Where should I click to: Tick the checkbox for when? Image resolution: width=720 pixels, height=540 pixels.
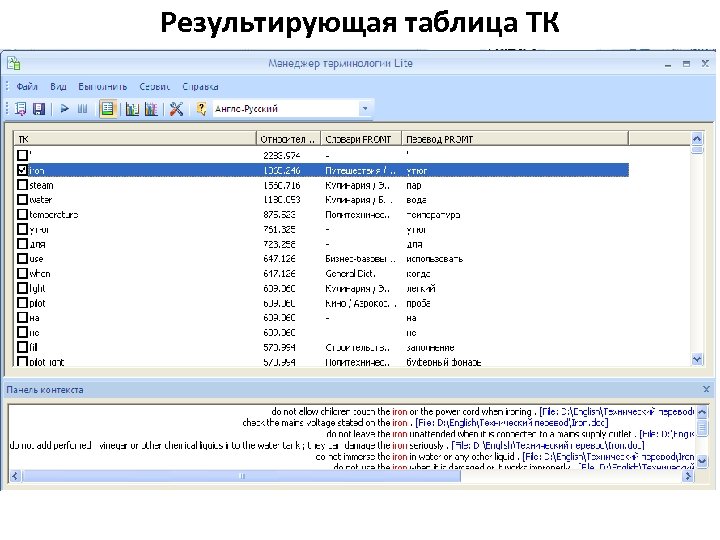[x=22, y=273]
